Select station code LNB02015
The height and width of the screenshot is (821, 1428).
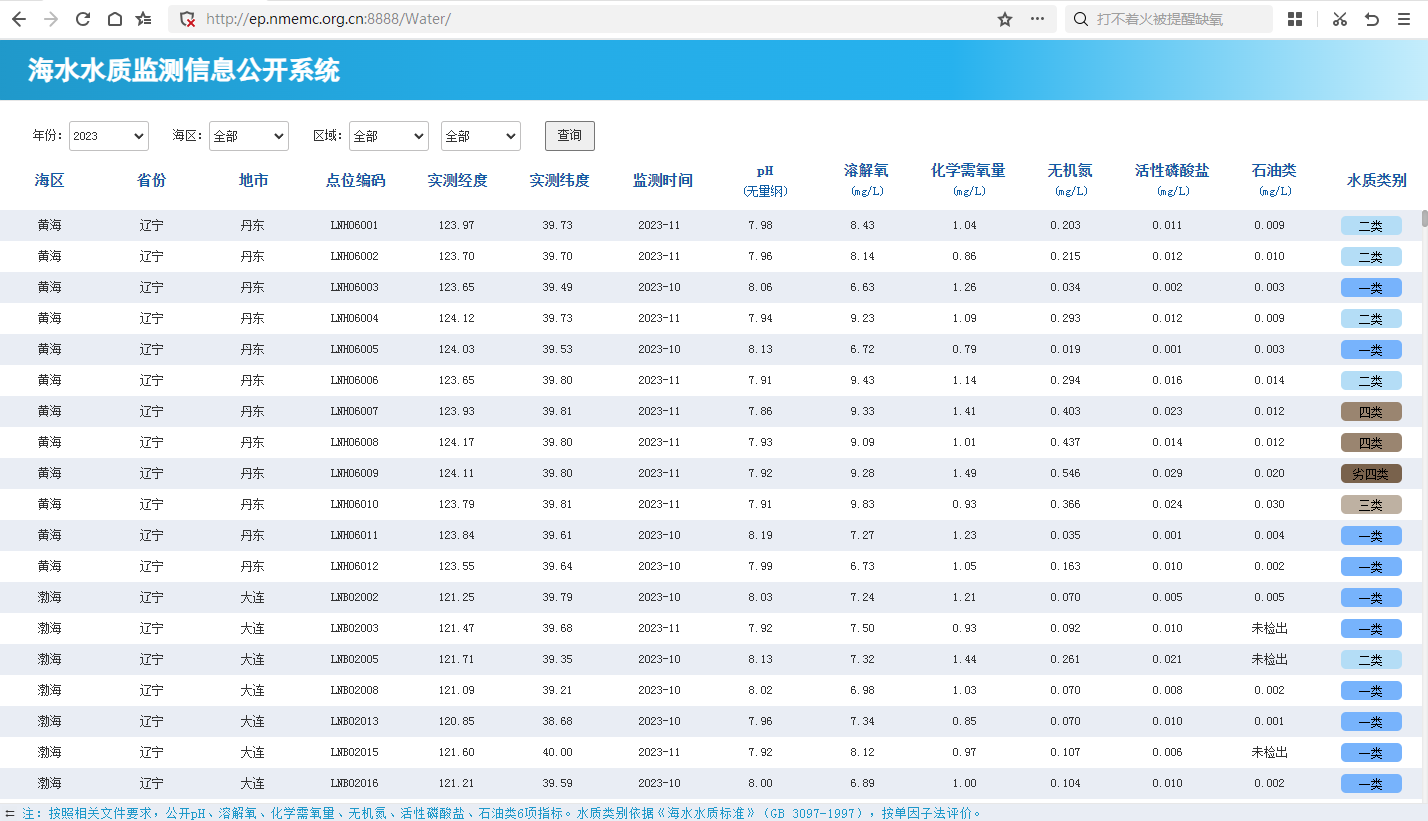coord(355,752)
